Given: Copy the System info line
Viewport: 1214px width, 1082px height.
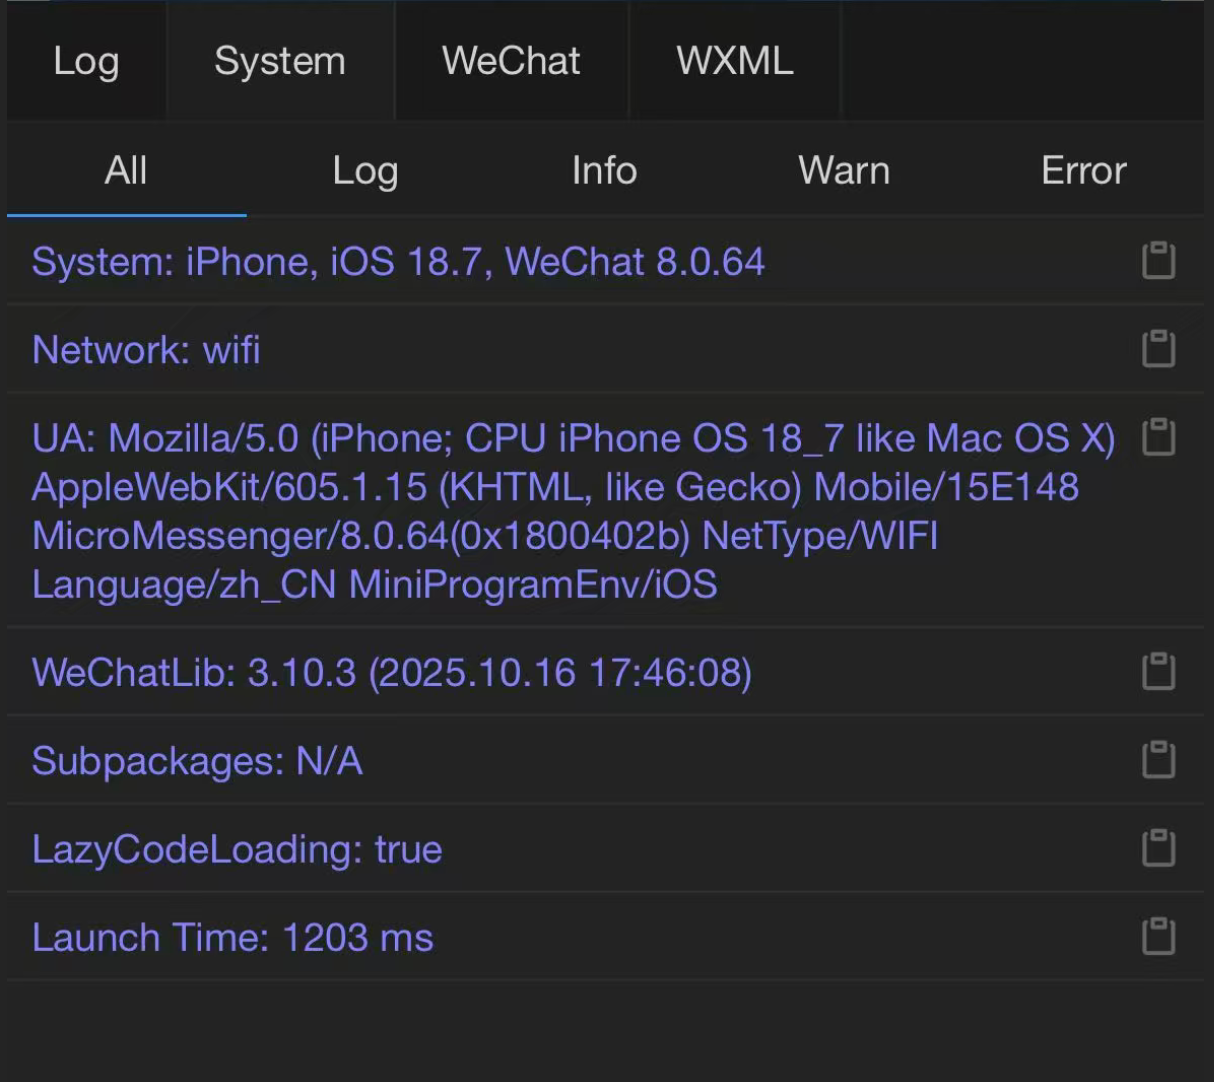Looking at the screenshot, I should (1158, 261).
